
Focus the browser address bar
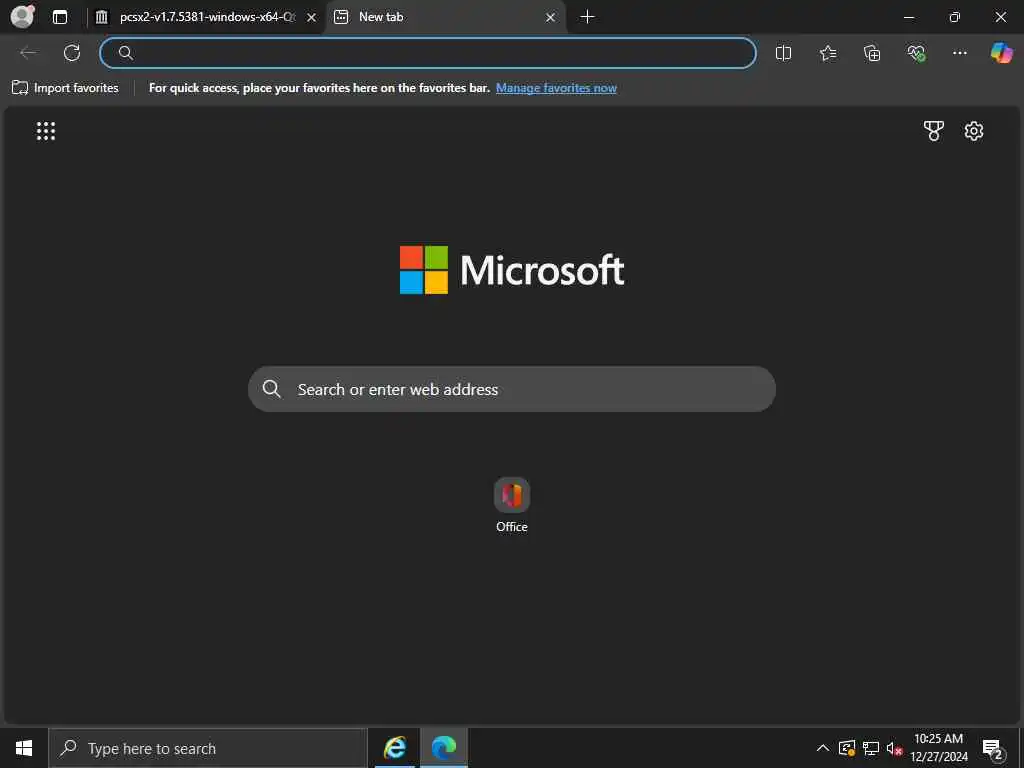pyautogui.click(x=428, y=53)
